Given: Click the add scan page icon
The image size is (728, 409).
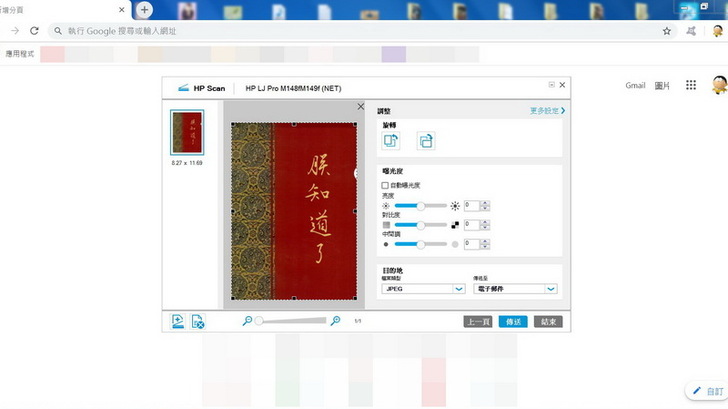Looking at the screenshot, I should tap(177, 321).
